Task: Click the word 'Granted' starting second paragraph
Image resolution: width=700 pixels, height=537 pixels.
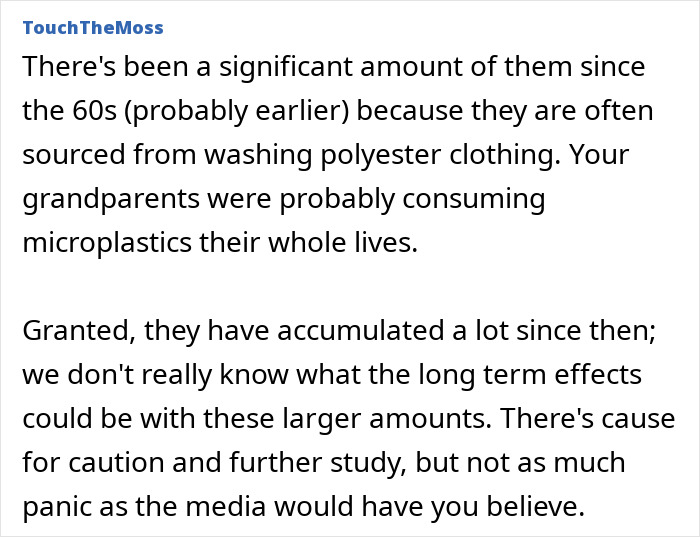Action: [68, 330]
